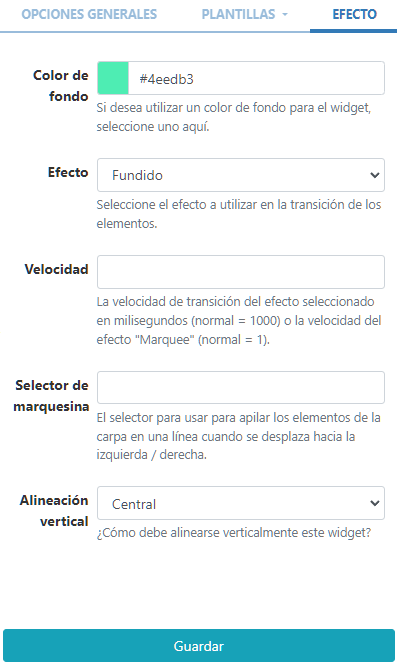This screenshot has width=397, height=663.
Task: Focus the Velocidad input field
Action: point(241,272)
